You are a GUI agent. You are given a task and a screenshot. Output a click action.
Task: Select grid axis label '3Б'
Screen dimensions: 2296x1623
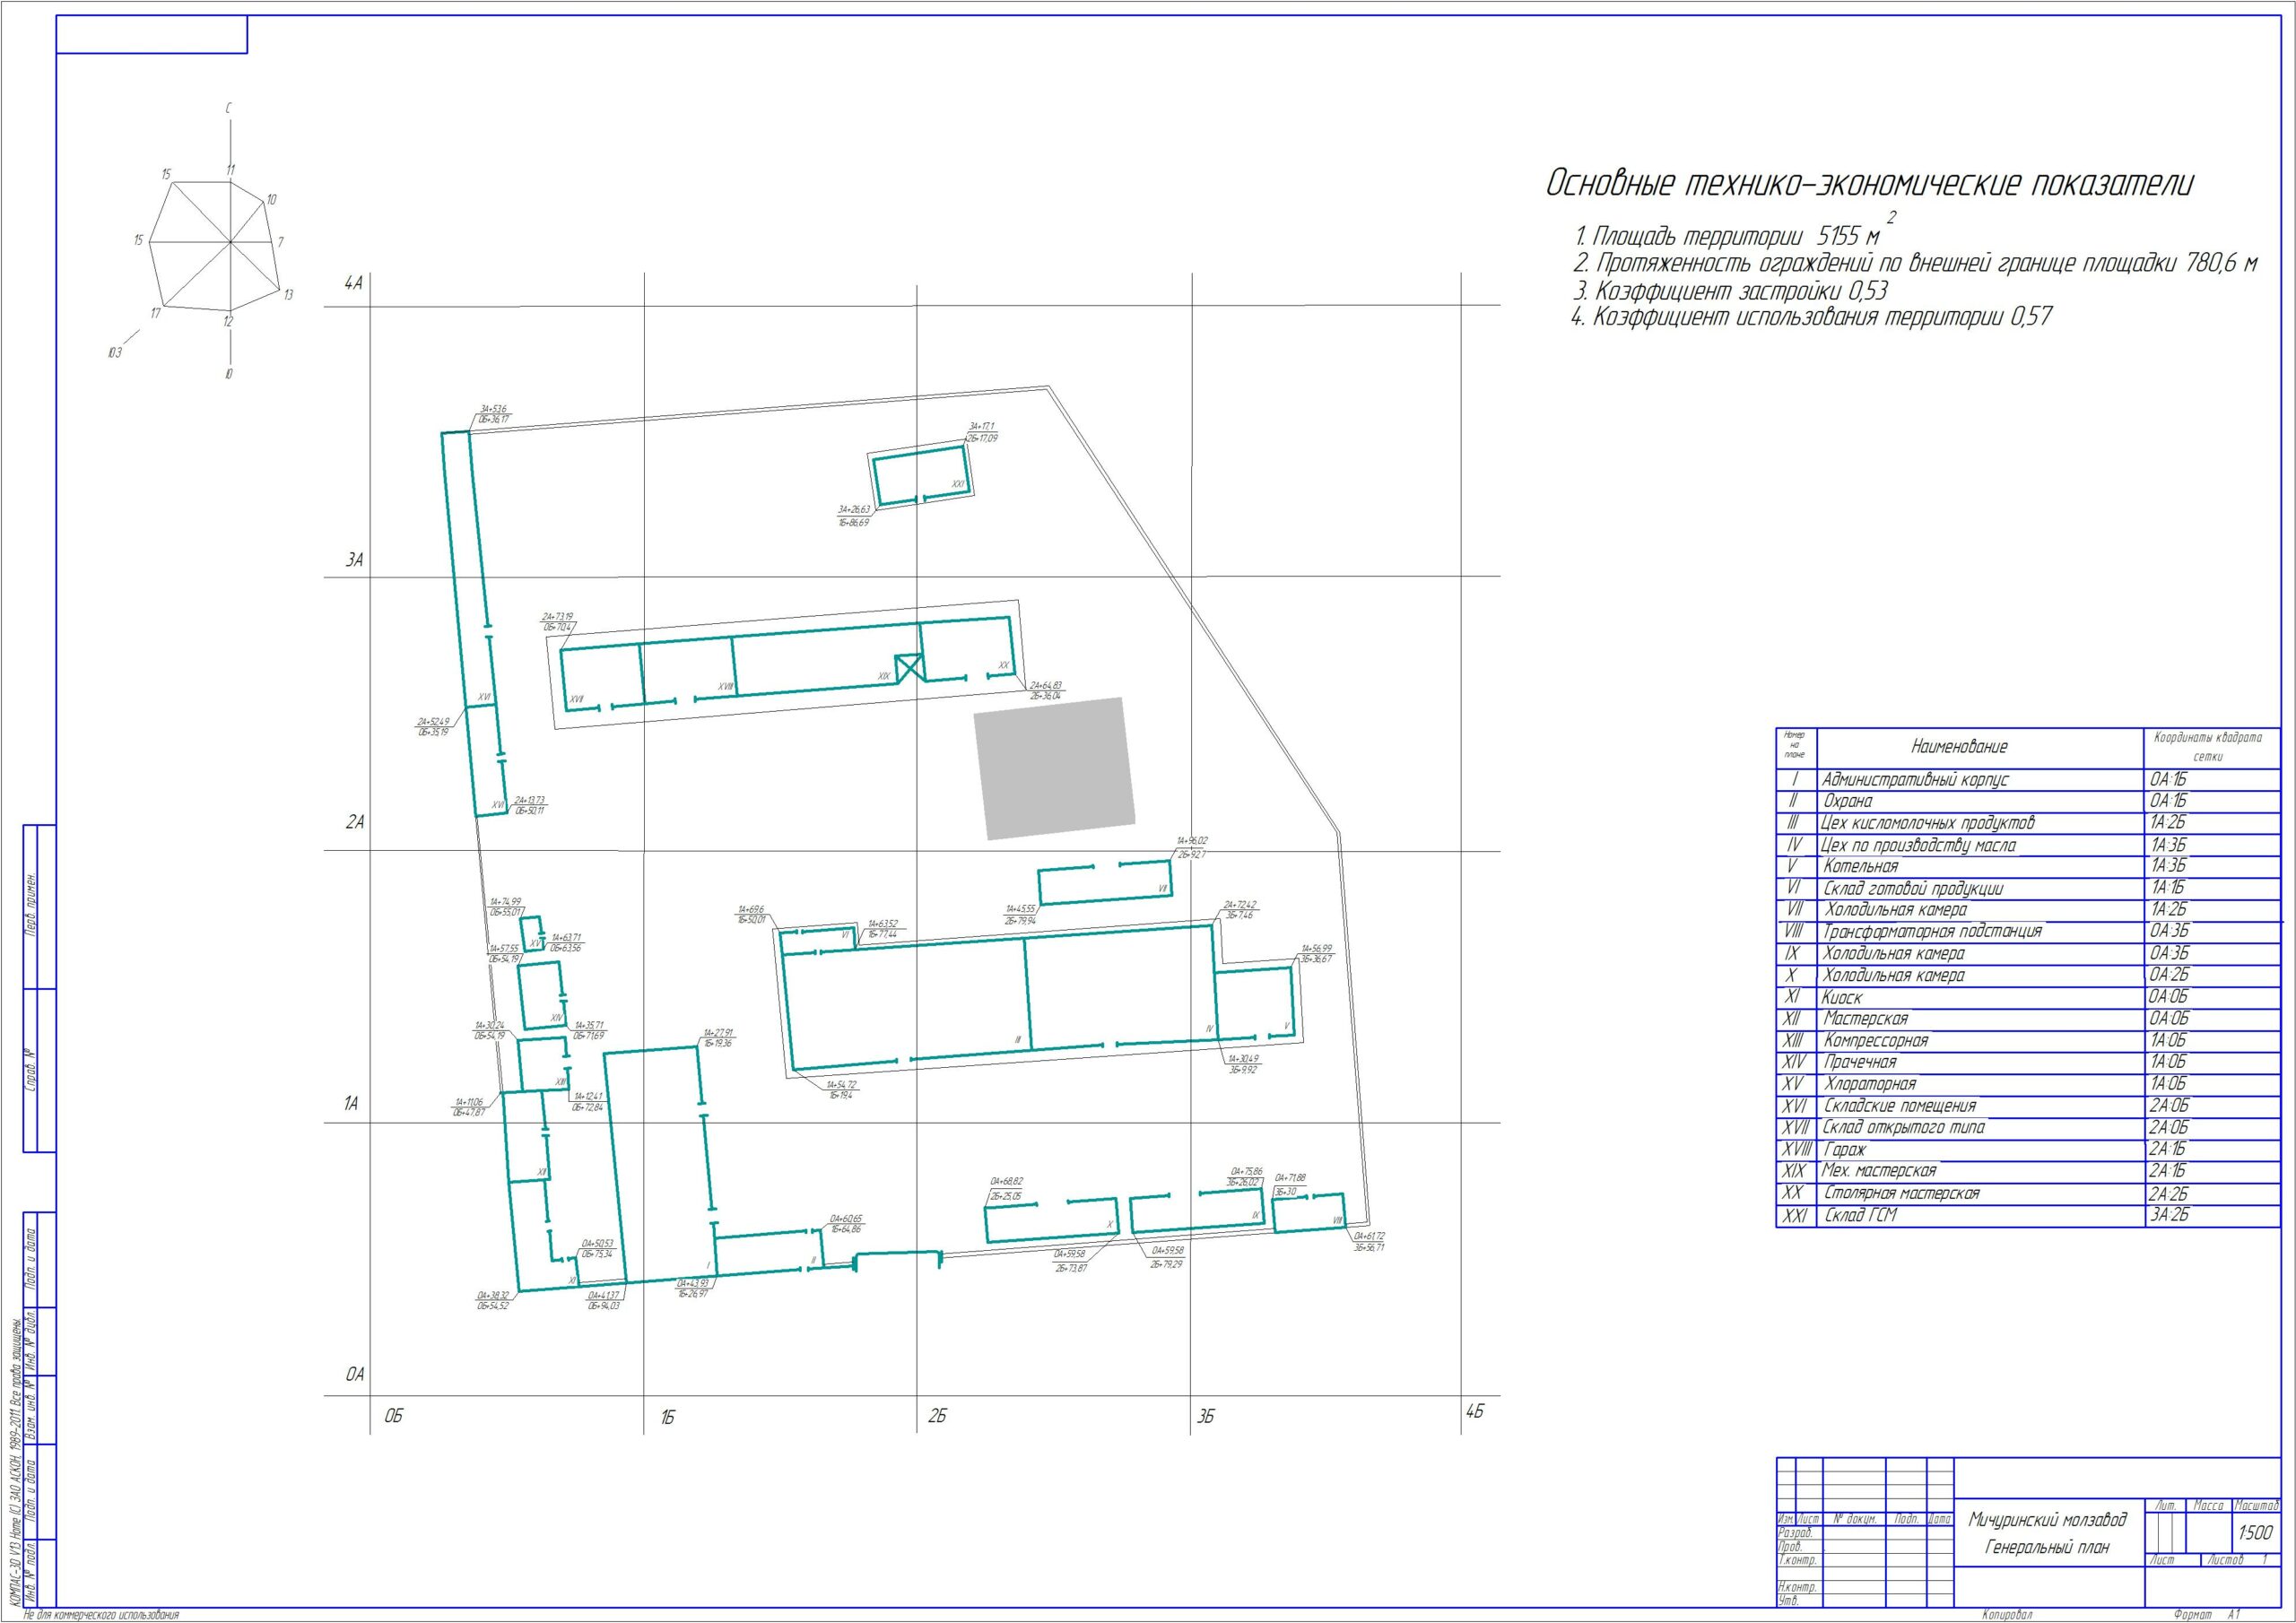click(1206, 1417)
